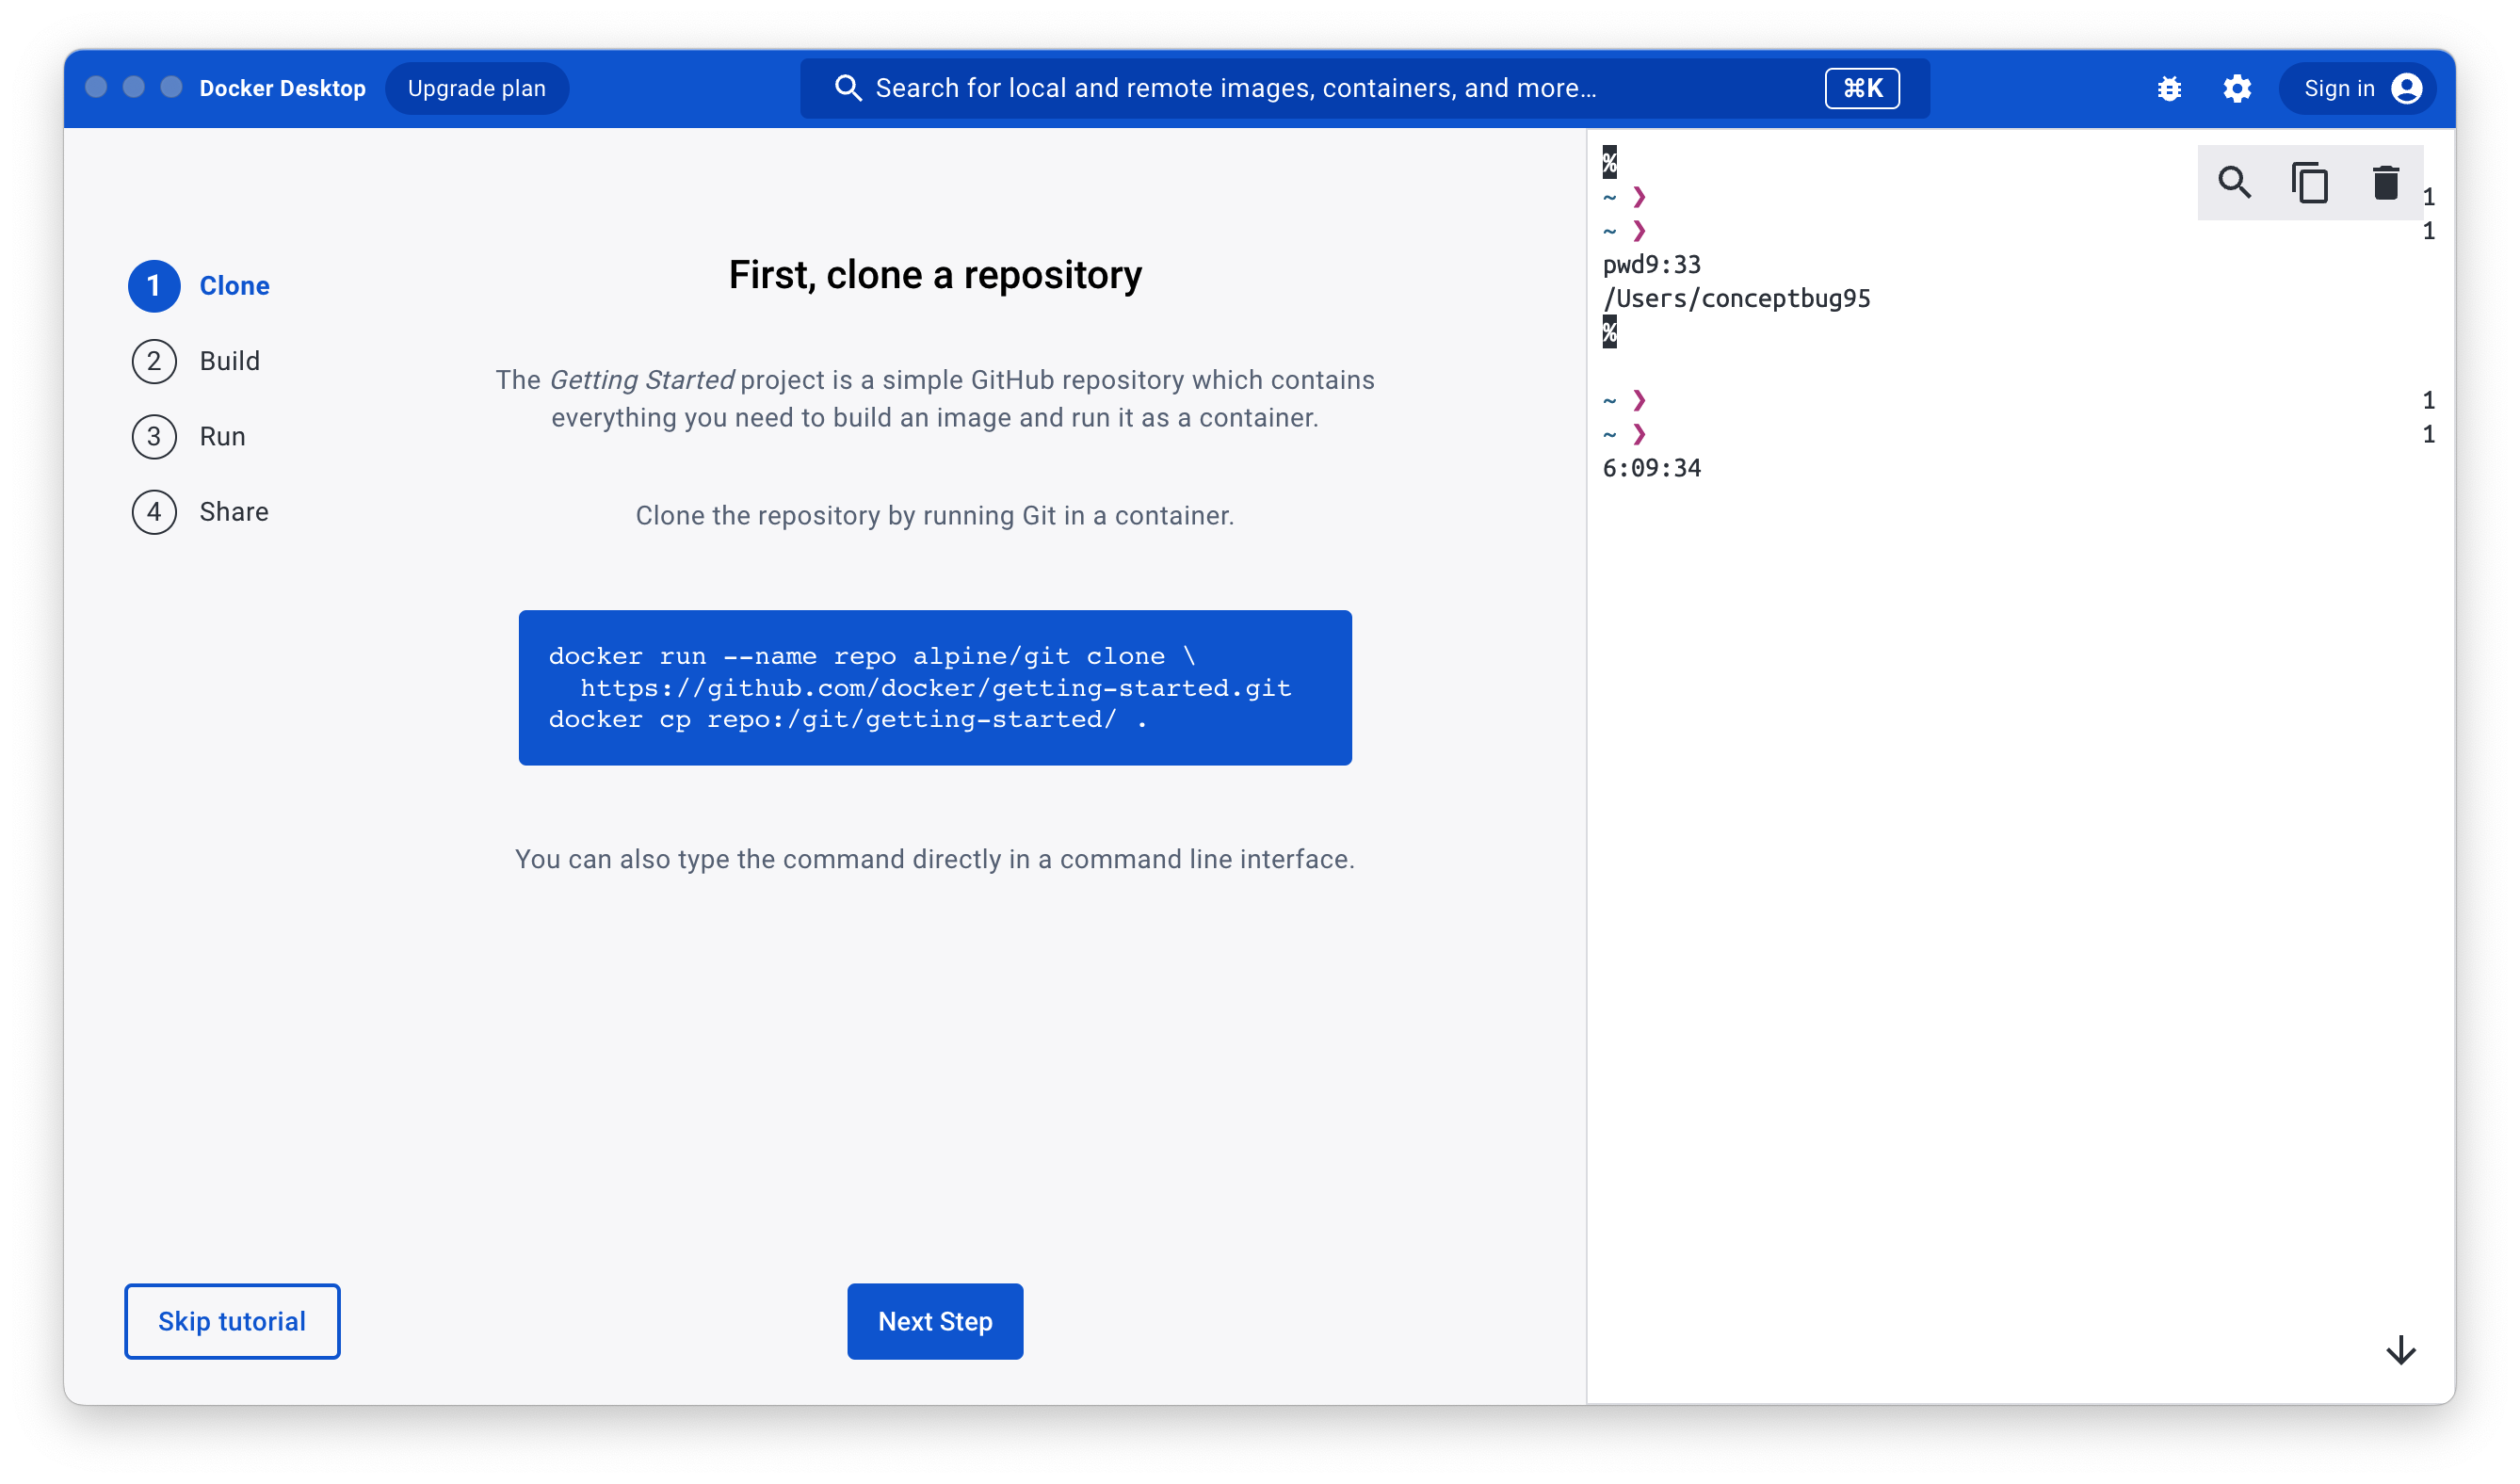Select step 1 Clone circle
Screen dimensions: 2520x1484
coord(154,286)
